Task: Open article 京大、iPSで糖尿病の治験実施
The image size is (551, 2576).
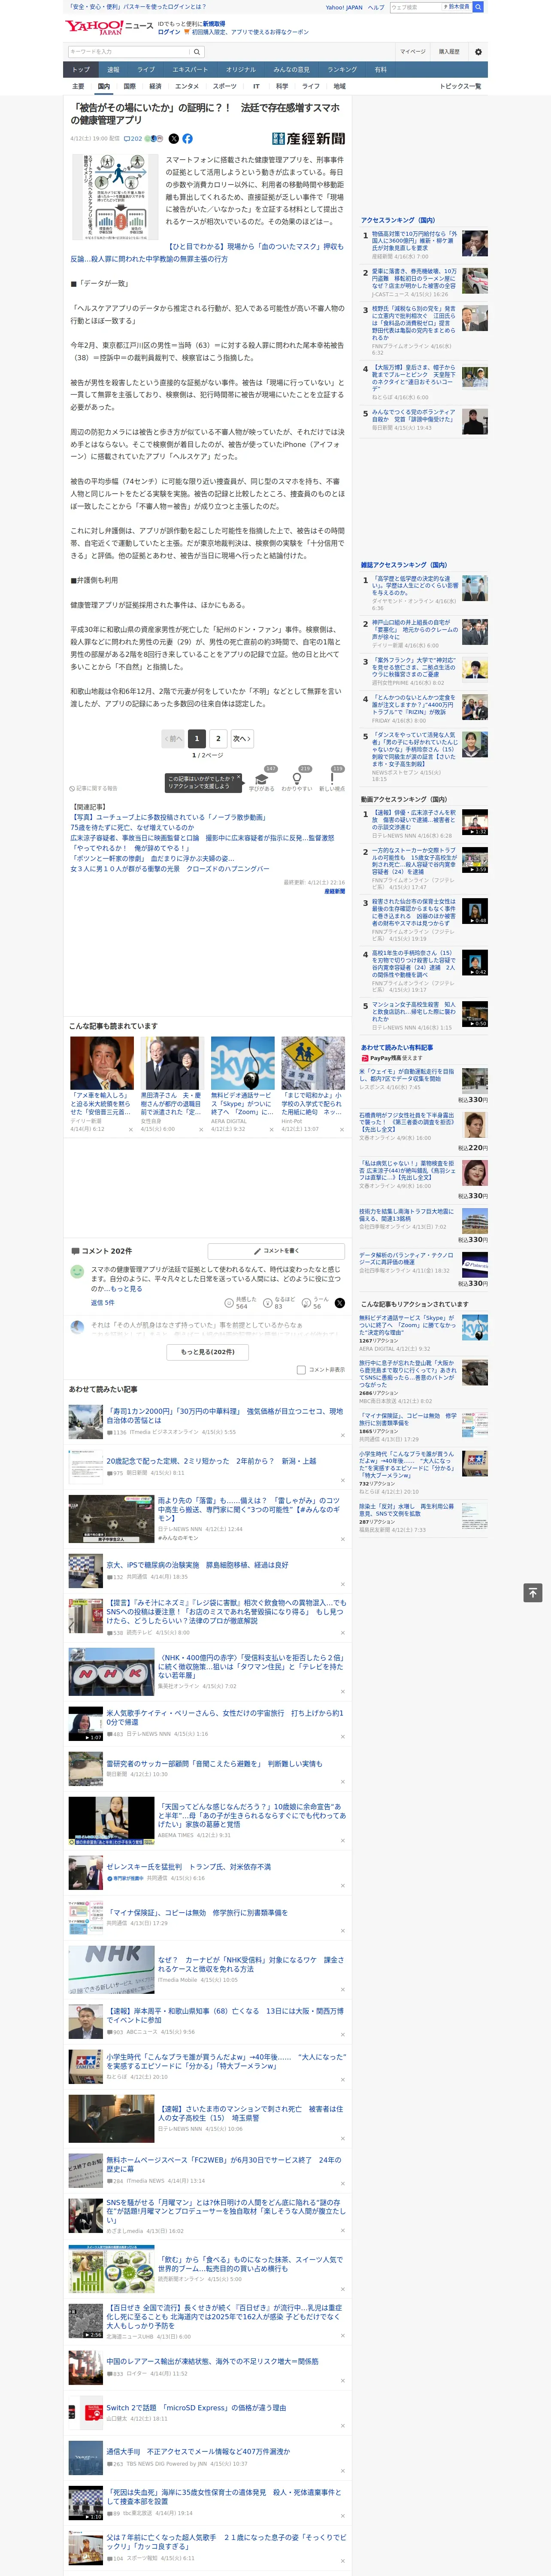Action: click(197, 1565)
